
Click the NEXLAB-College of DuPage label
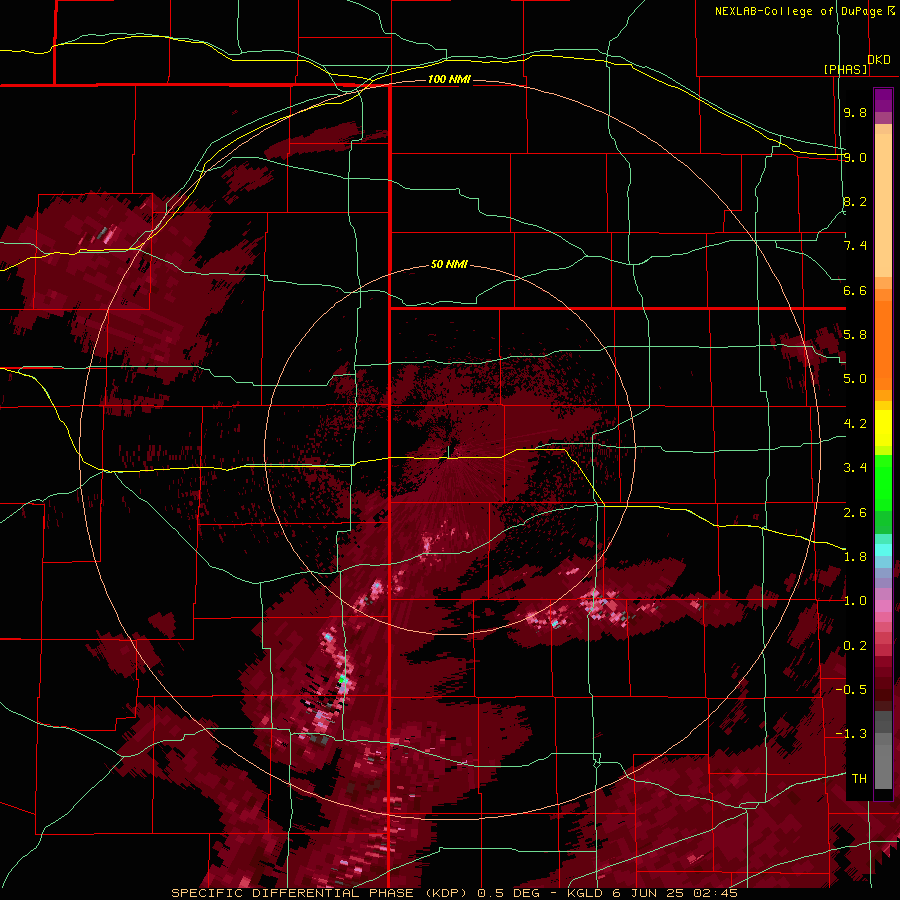point(798,11)
